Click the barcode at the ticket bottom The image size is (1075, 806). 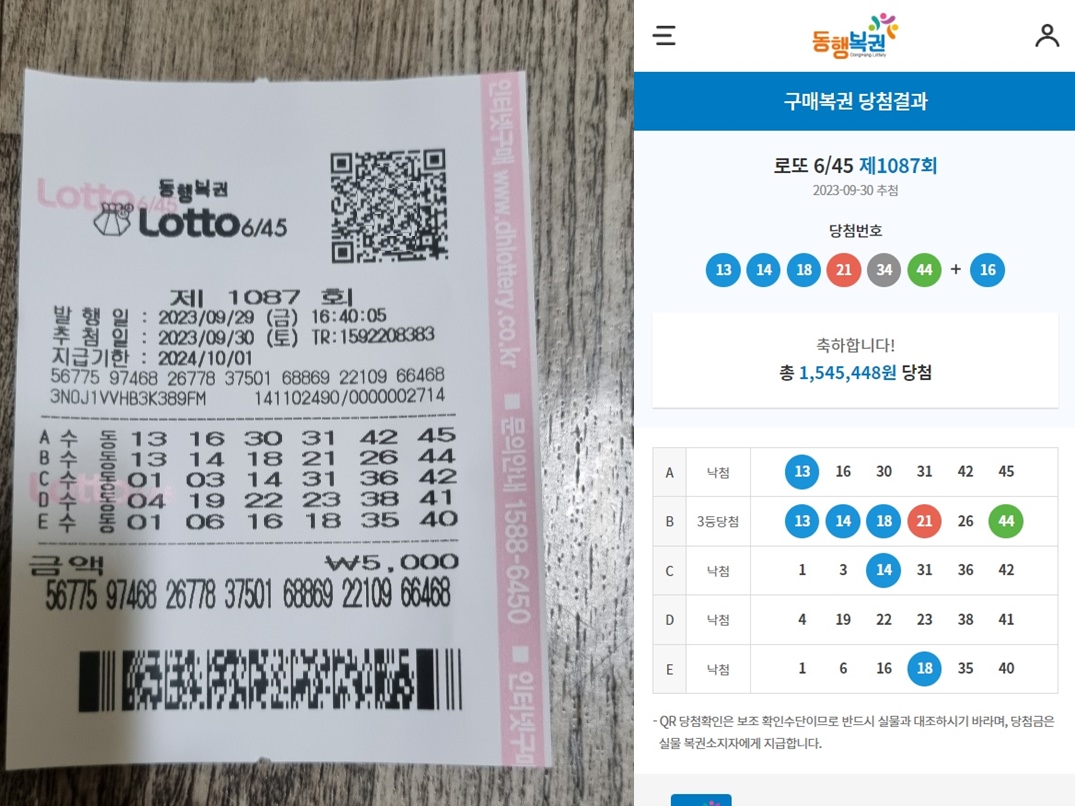[x=270, y=680]
